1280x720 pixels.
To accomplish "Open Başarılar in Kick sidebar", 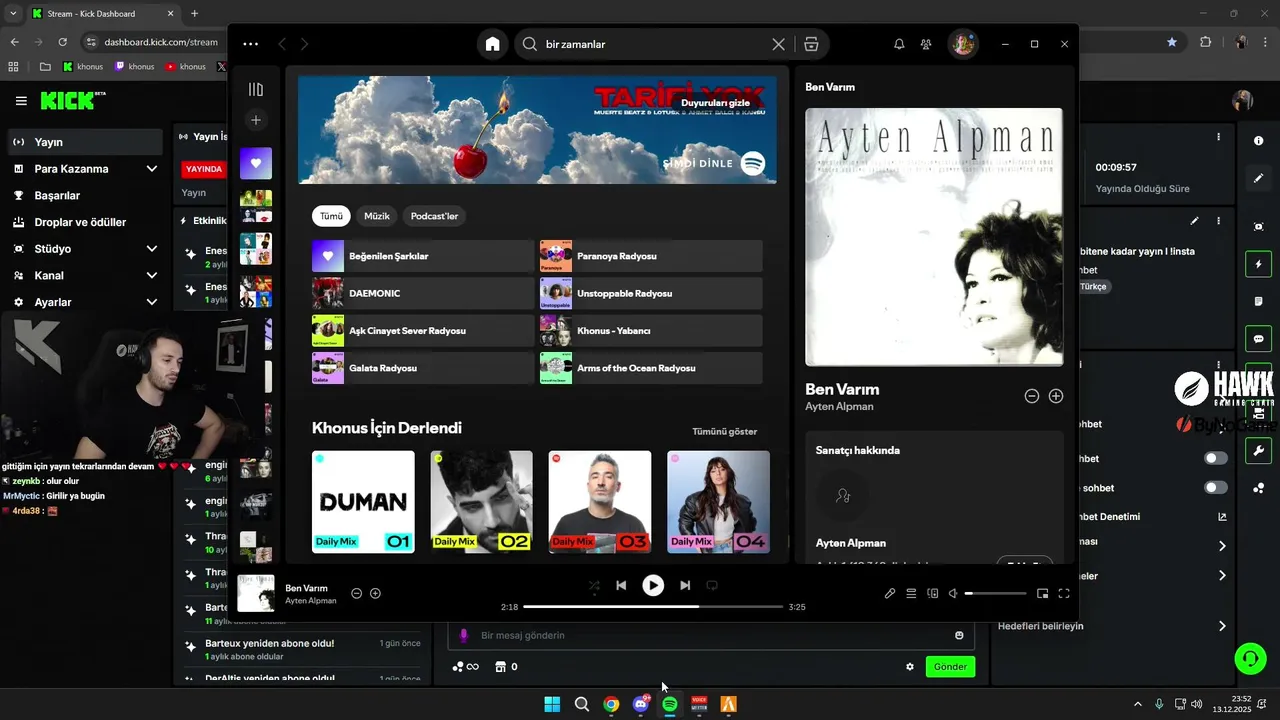I will tap(84, 196).
